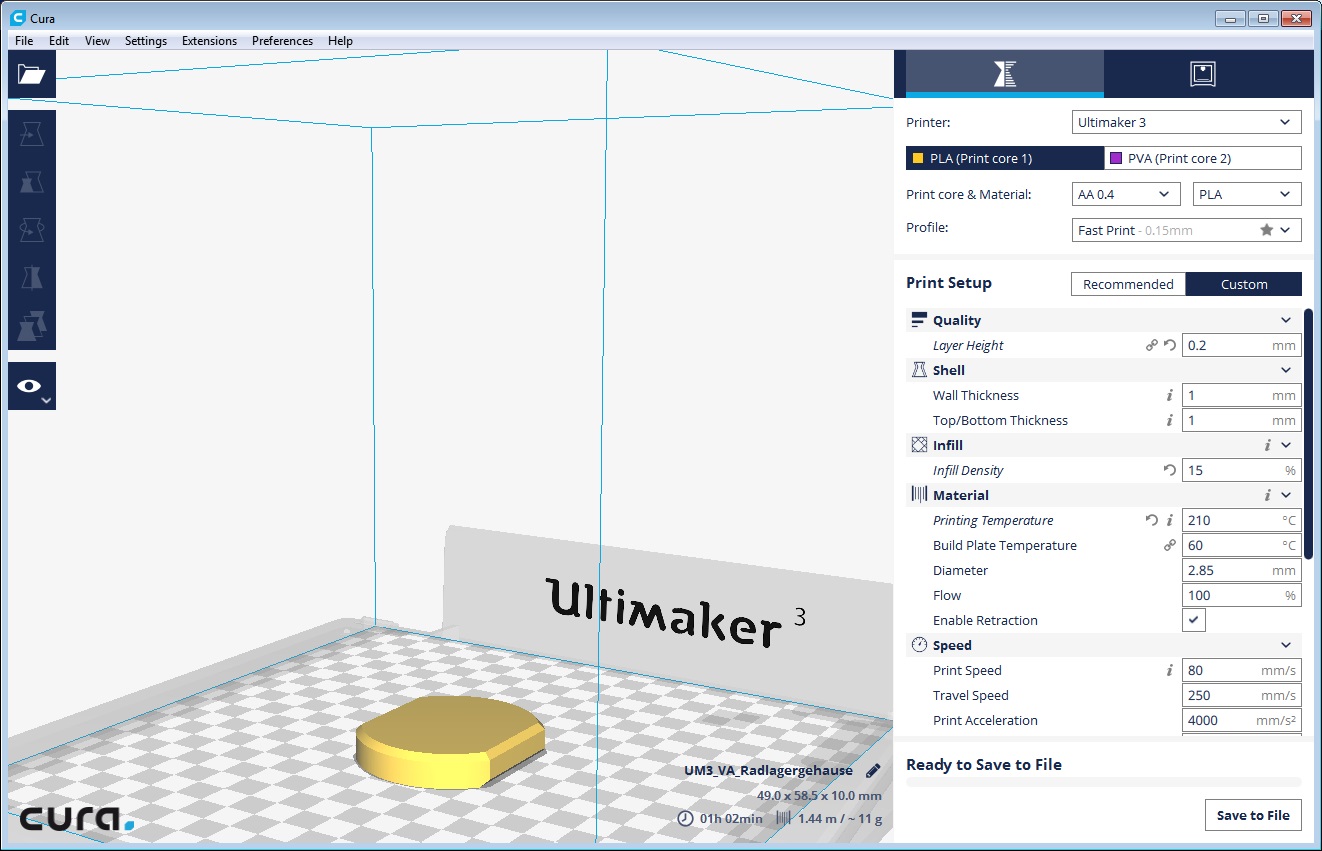The width and height of the screenshot is (1322, 851).
Task: Select the Custom print setup button
Action: [x=1243, y=284]
